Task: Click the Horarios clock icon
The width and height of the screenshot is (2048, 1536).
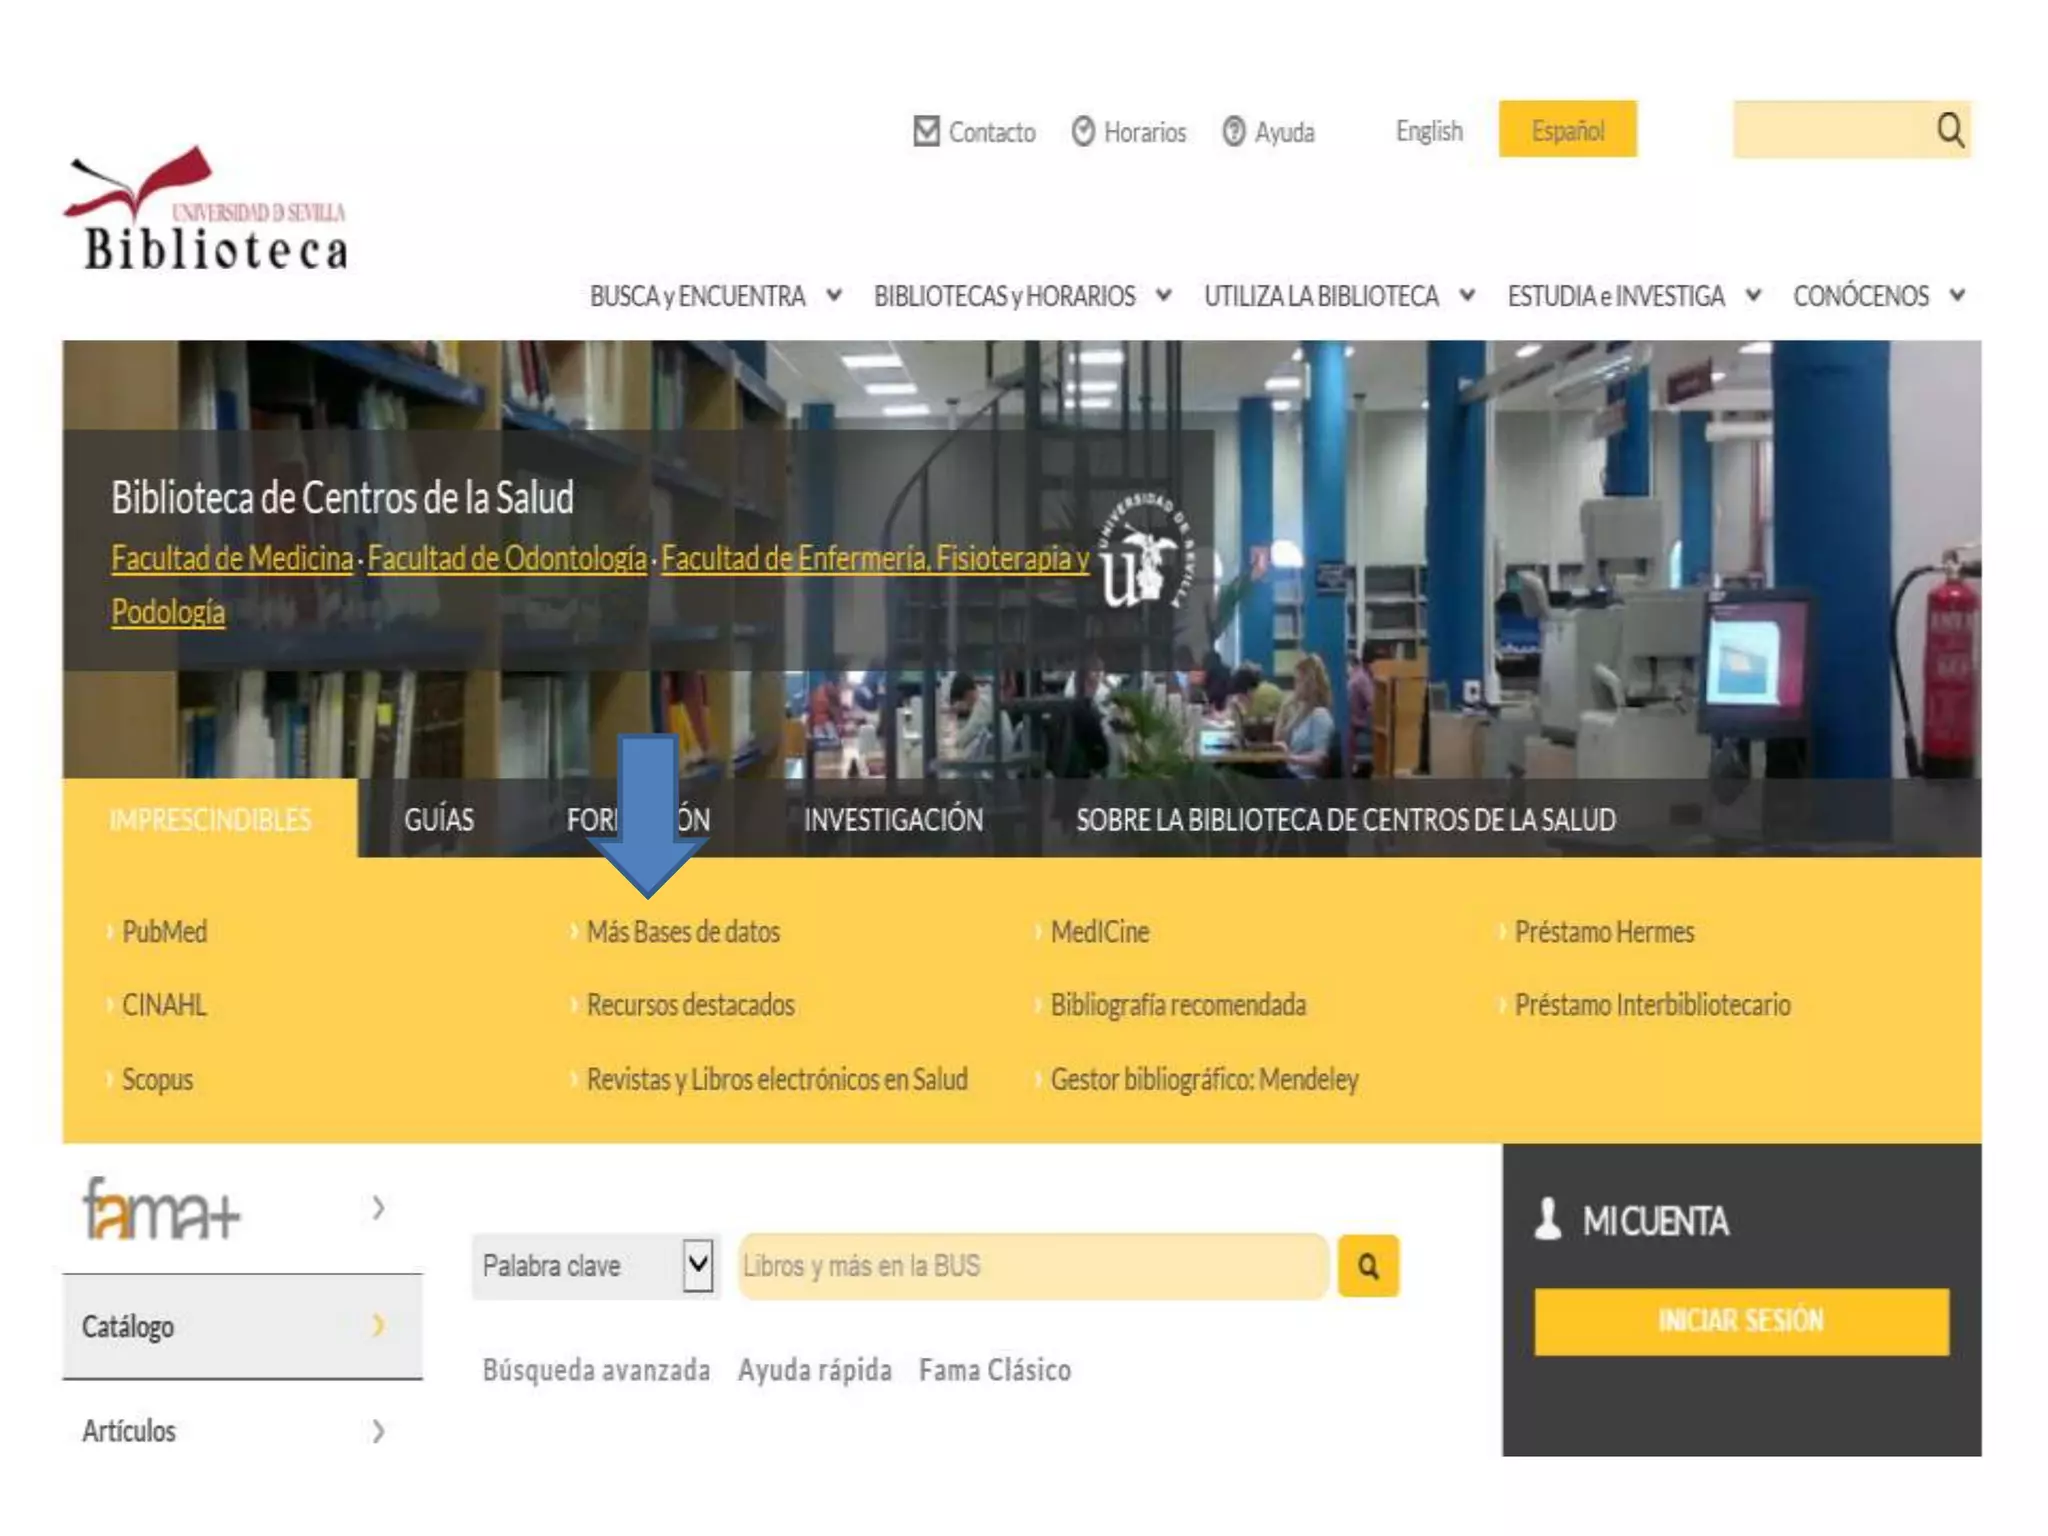Action: tap(1082, 131)
